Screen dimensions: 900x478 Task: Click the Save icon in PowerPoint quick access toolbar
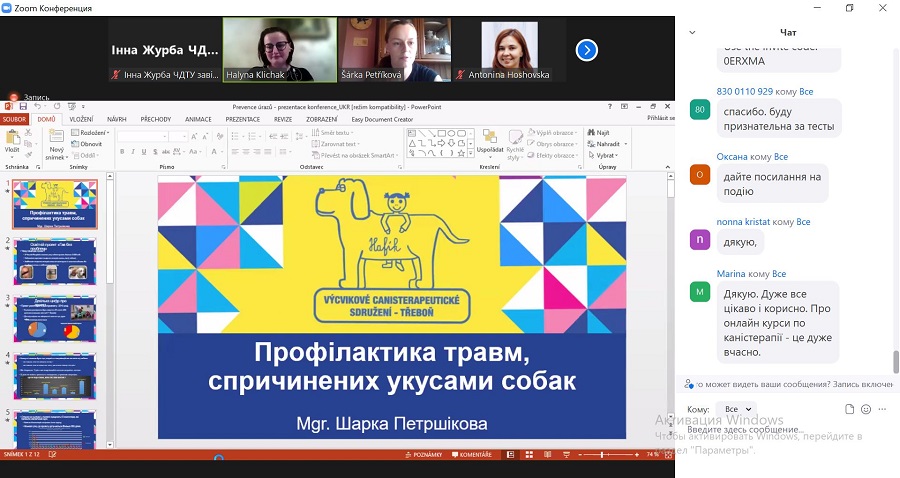[23, 107]
